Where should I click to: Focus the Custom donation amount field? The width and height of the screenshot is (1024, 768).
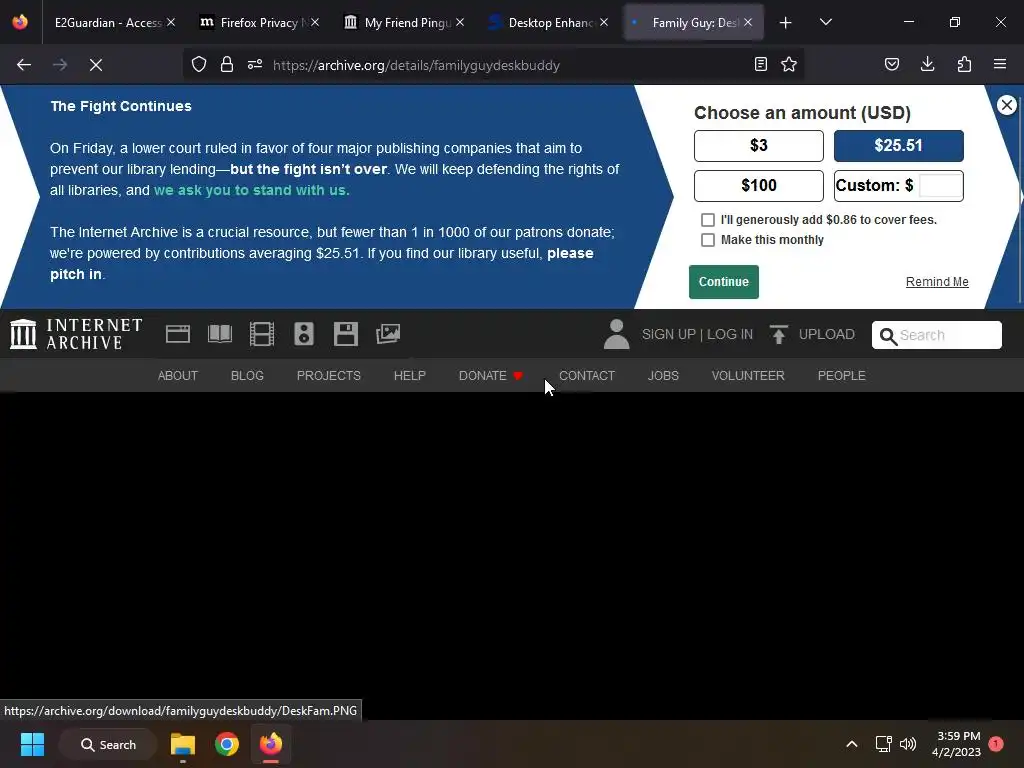940,185
